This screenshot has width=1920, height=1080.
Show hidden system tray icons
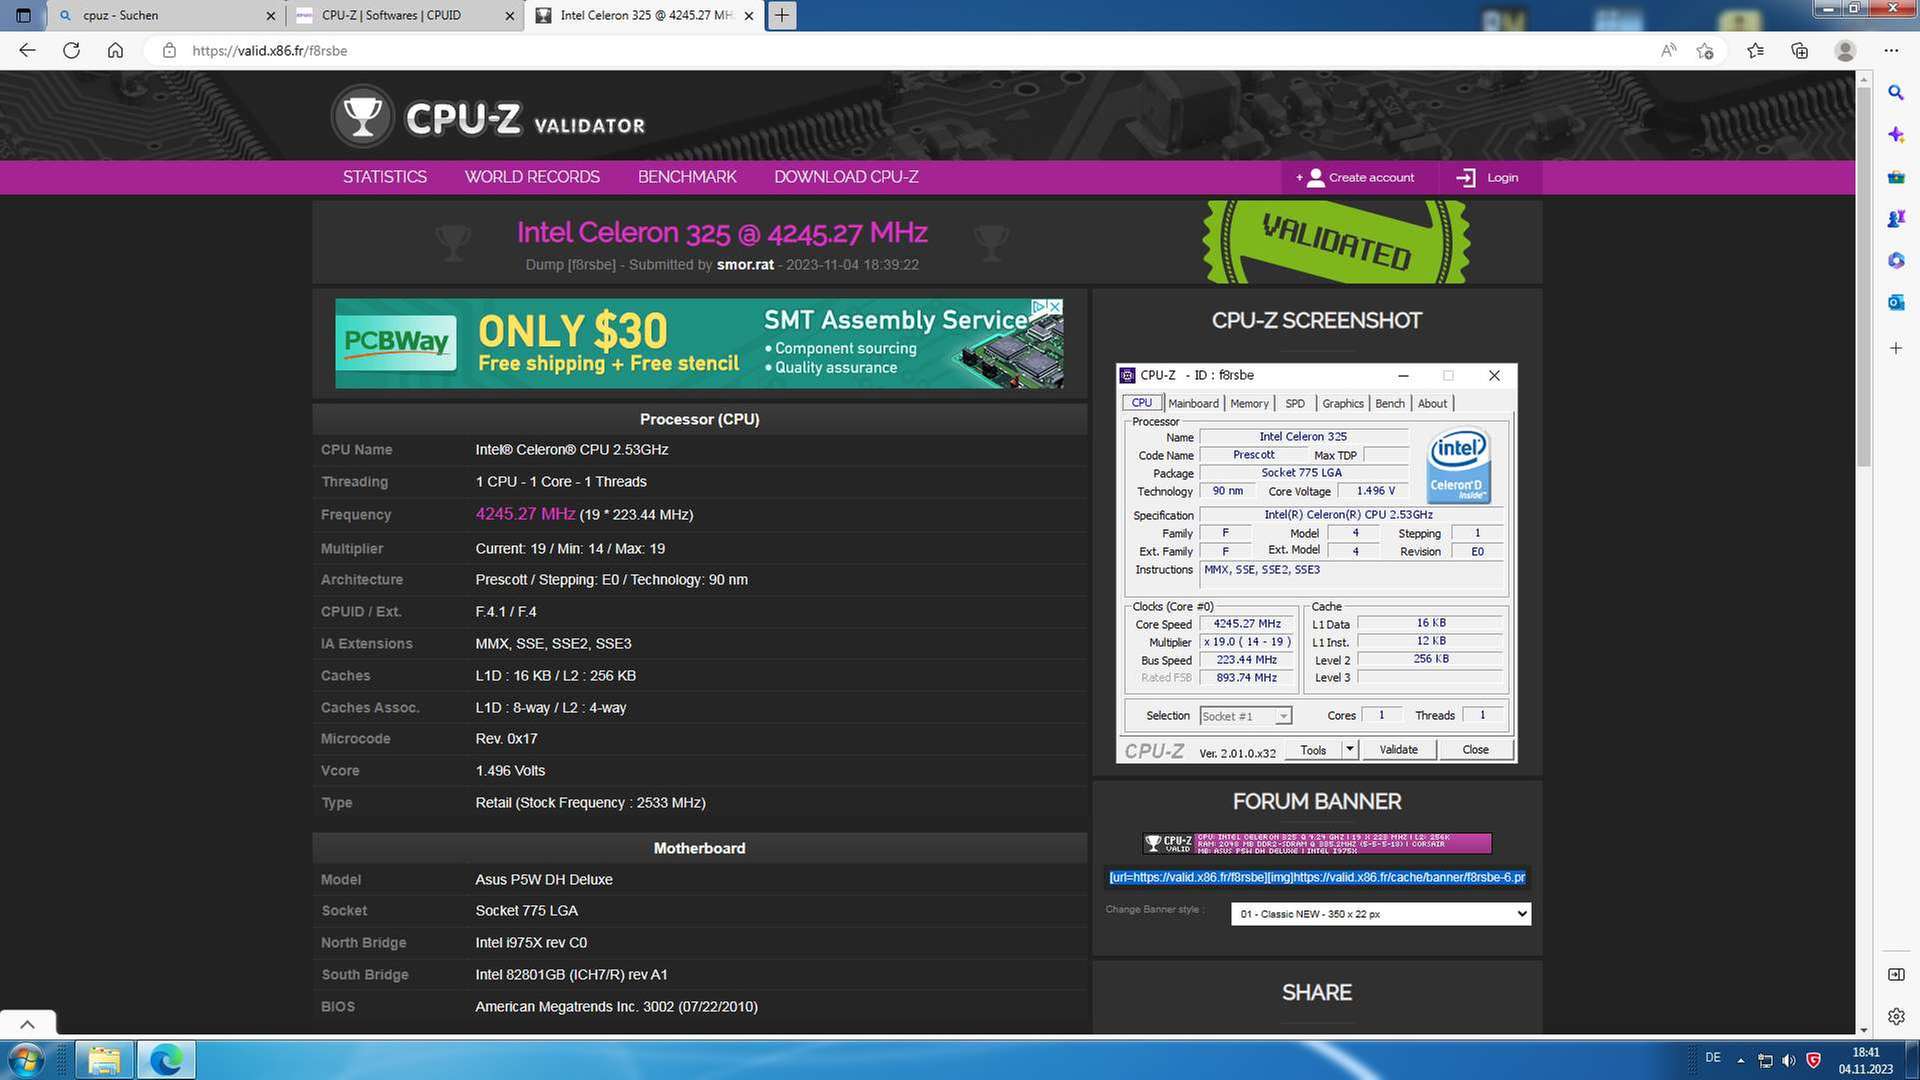[x=1740, y=1060]
